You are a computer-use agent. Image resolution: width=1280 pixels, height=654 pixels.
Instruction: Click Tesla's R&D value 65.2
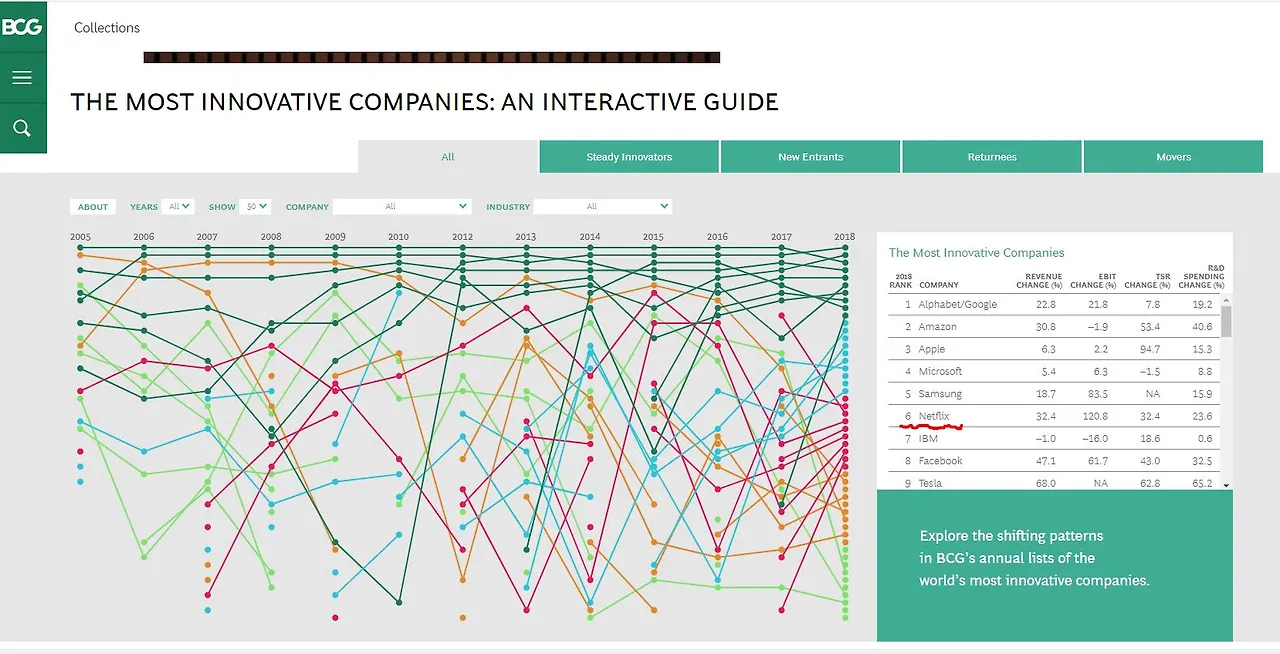[1200, 483]
